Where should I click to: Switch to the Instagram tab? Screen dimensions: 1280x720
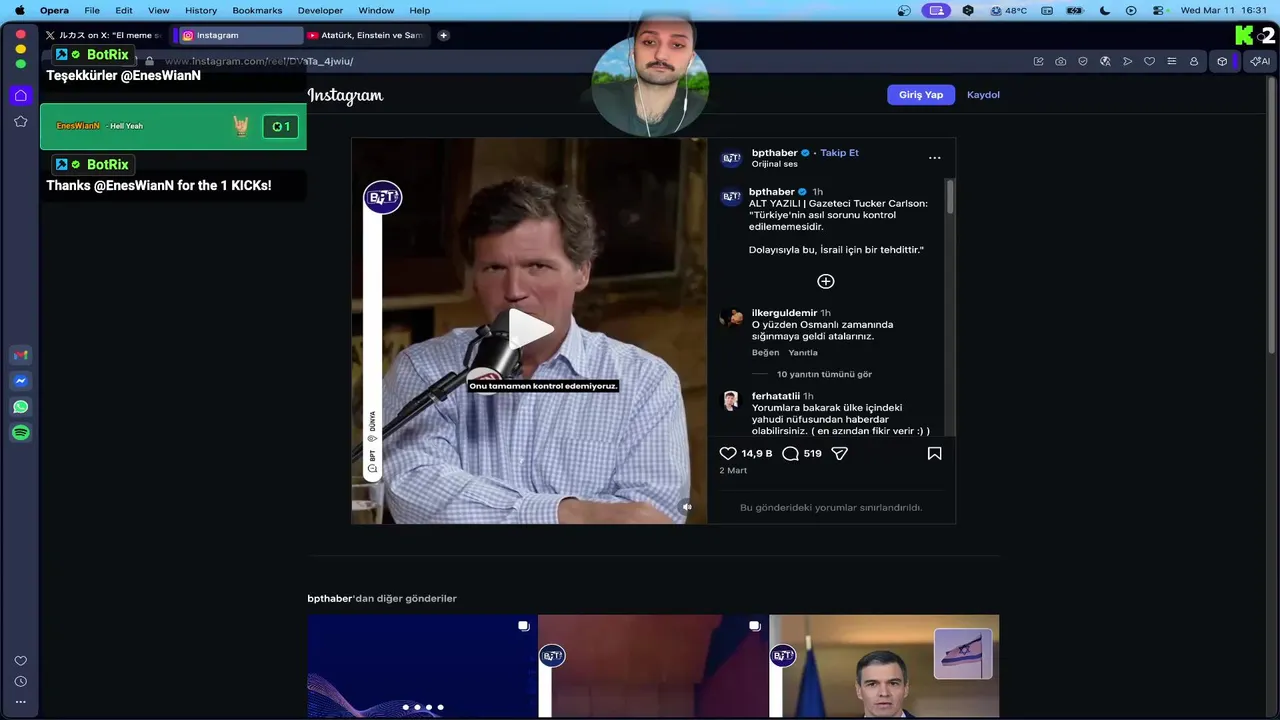coord(240,35)
